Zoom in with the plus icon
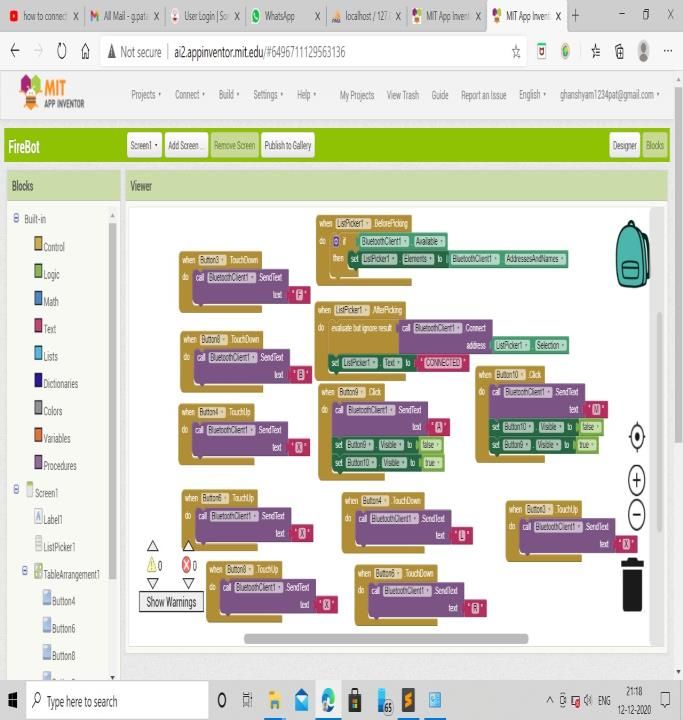Image resolution: width=683 pixels, height=720 pixels. tap(637, 480)
